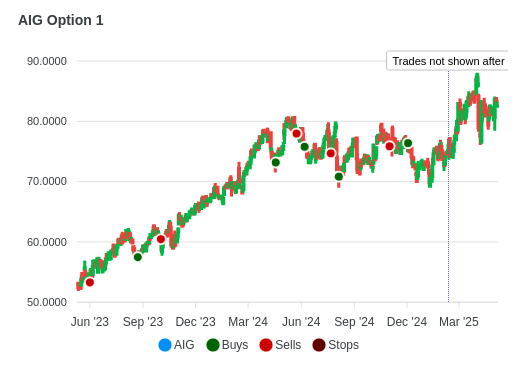Click the green Buys legend circle
Image resolution: width=530 pixels, height=380 pixels.
213,345
